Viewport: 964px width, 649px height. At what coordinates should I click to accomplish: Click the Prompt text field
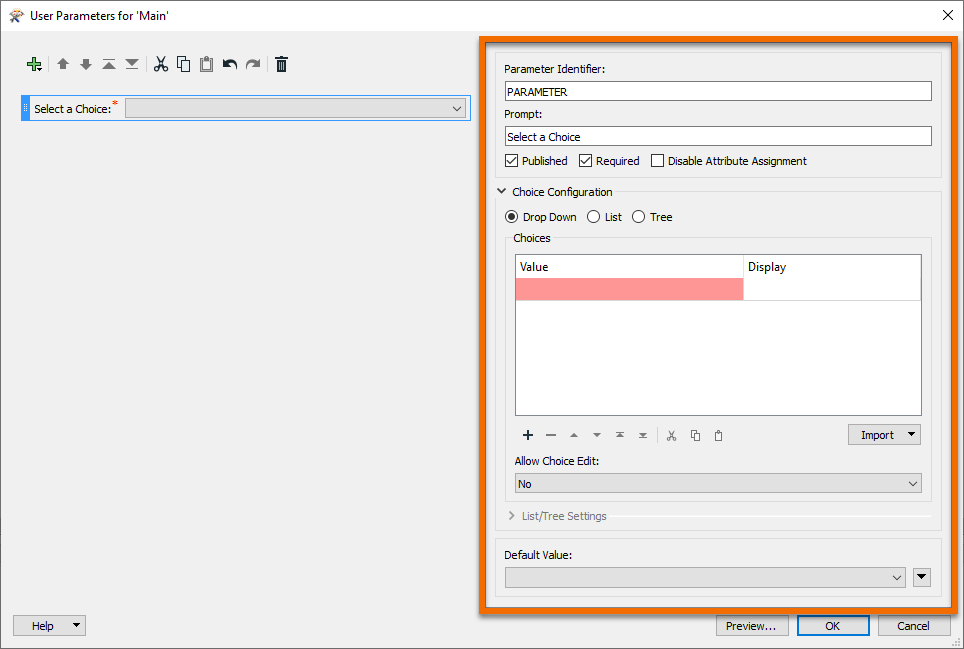click(x=717, y=136)
